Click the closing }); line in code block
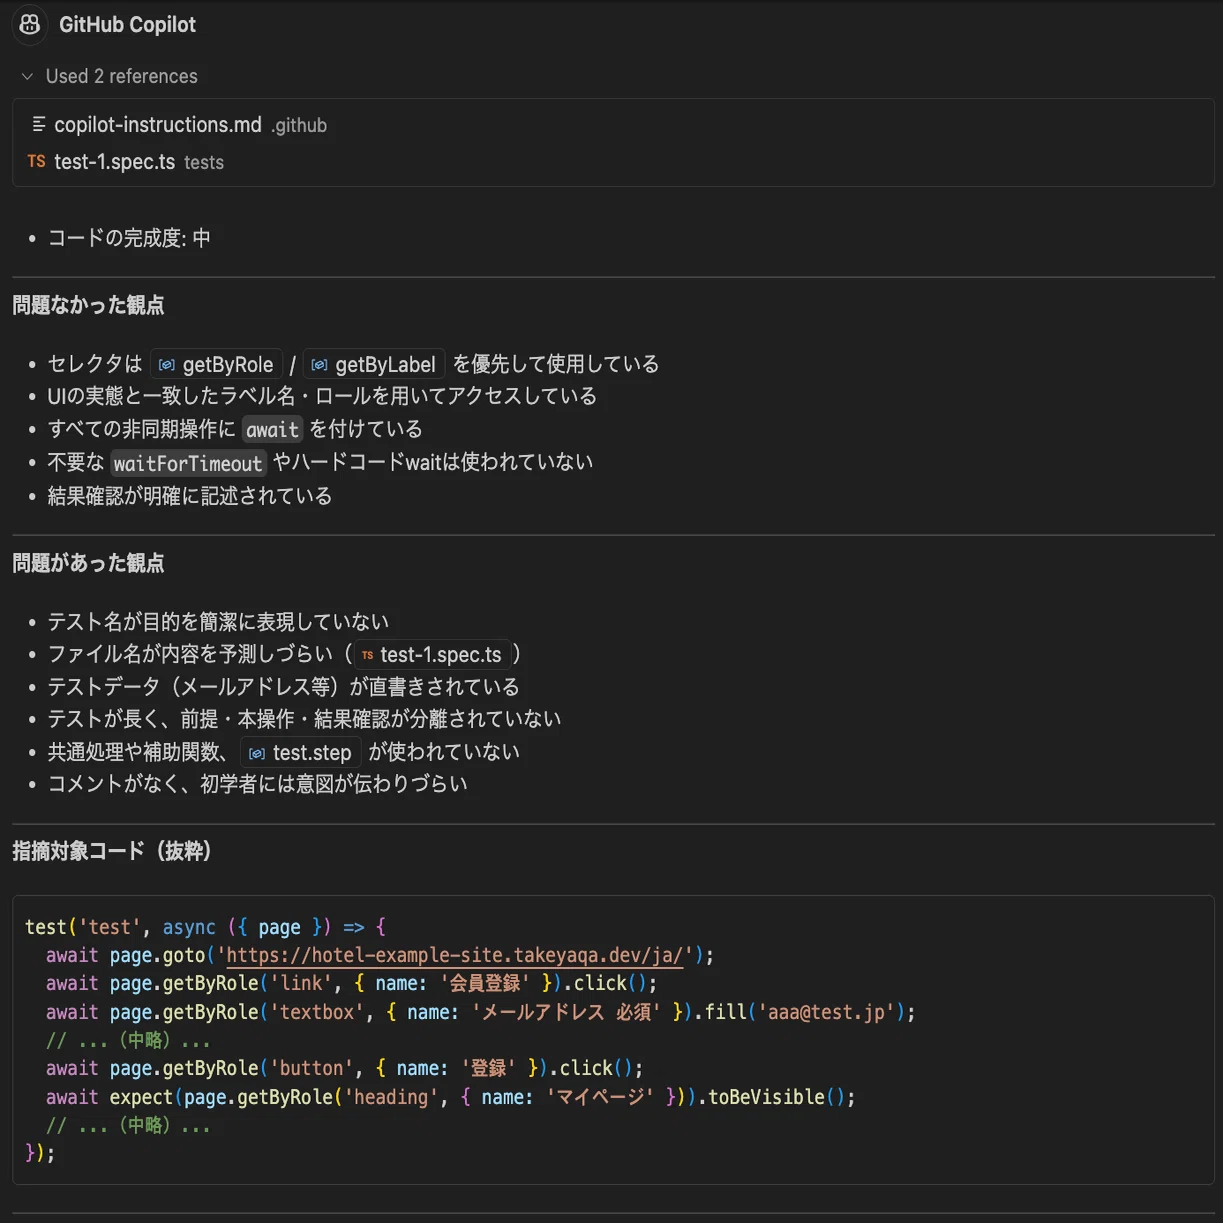1223x1223 pixels. click(40, 1153)
